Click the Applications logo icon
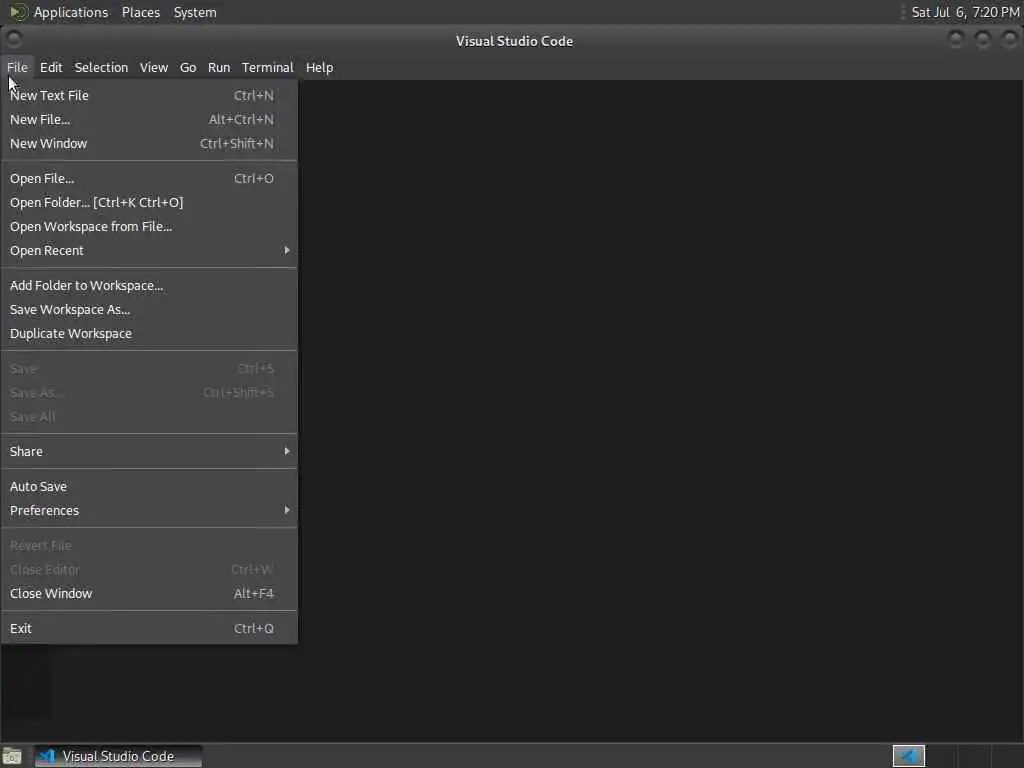The height and width of the screenshot is (768, 1024). (18, 12)
